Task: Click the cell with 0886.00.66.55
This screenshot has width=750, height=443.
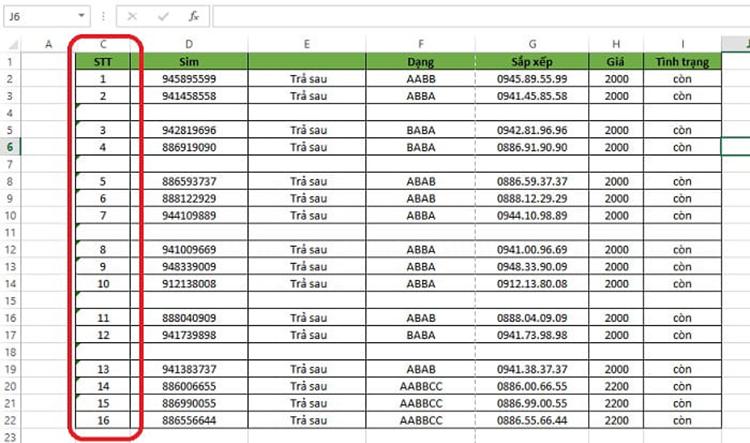Action: (x=532, y=386)
